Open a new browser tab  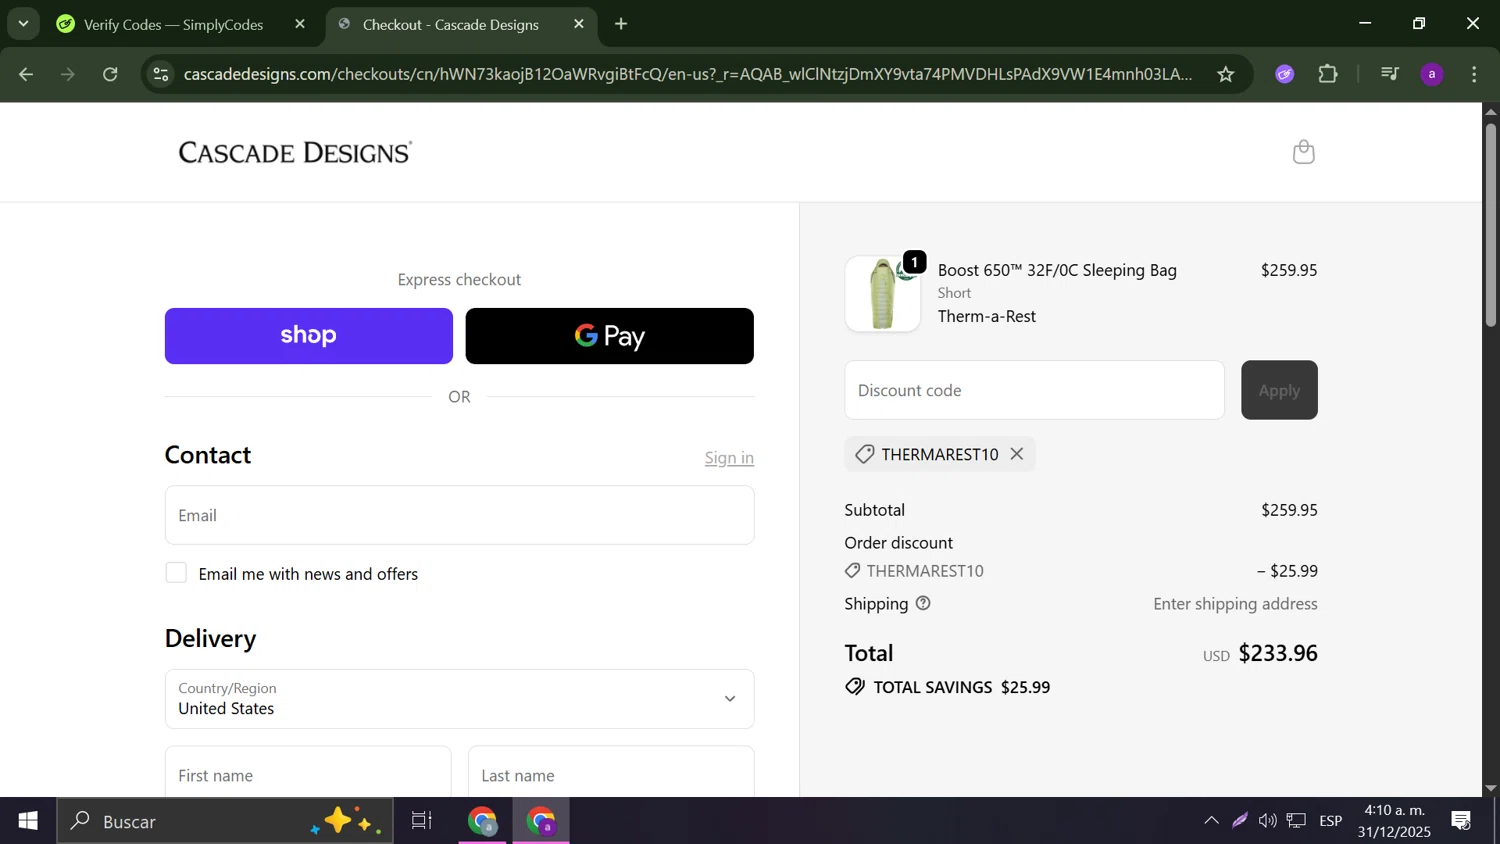pos(621,24)
